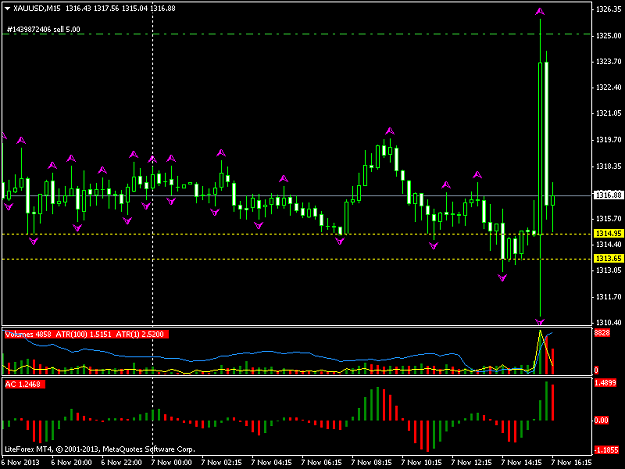625x469 pixels.
Task: Click the current price label 1316.88
Action: click(608, 195)
